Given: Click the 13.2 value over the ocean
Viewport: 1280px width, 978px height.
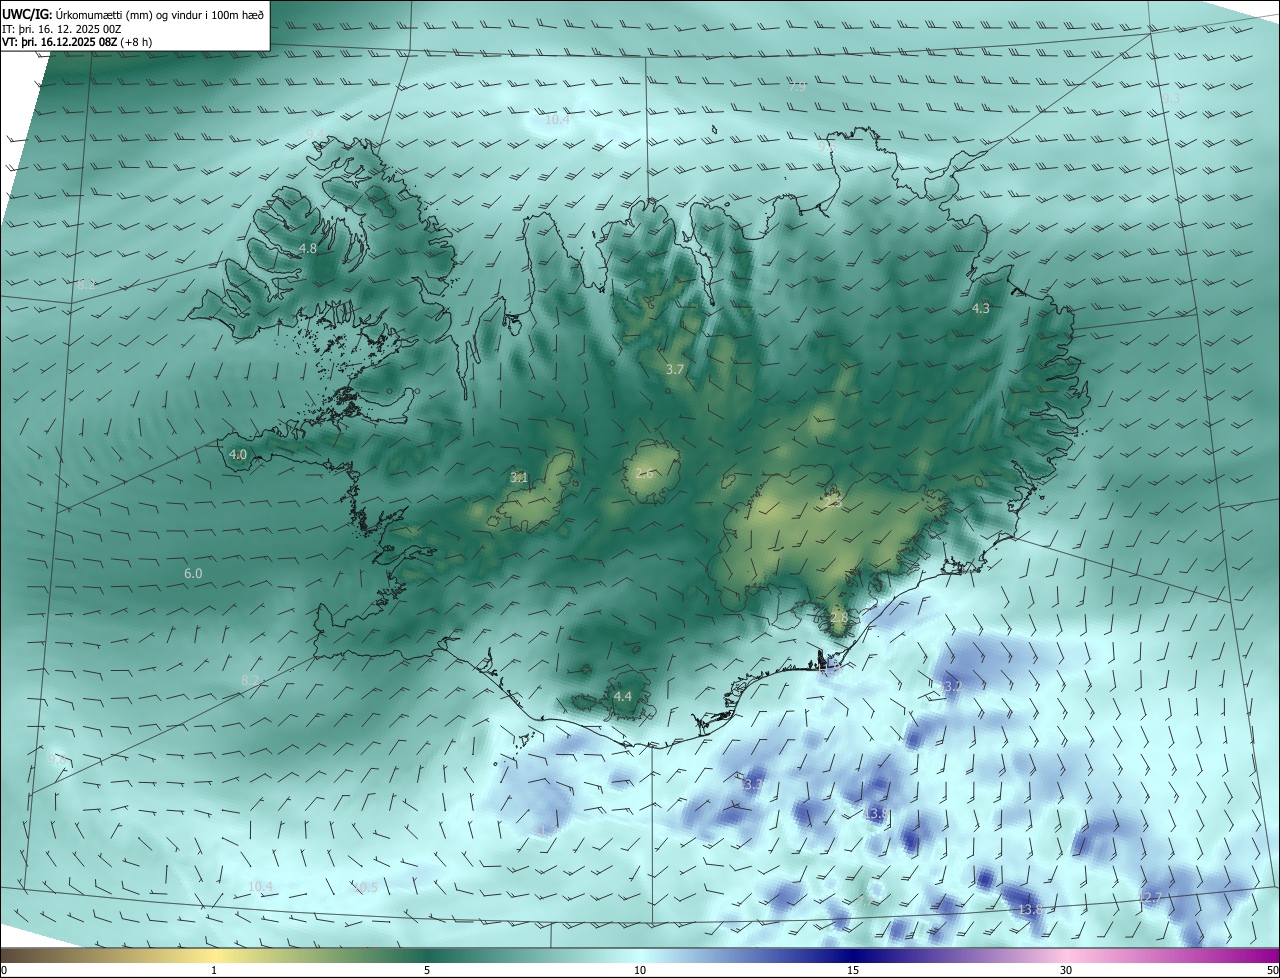Looking at the screenshot, I should [949, 687].
